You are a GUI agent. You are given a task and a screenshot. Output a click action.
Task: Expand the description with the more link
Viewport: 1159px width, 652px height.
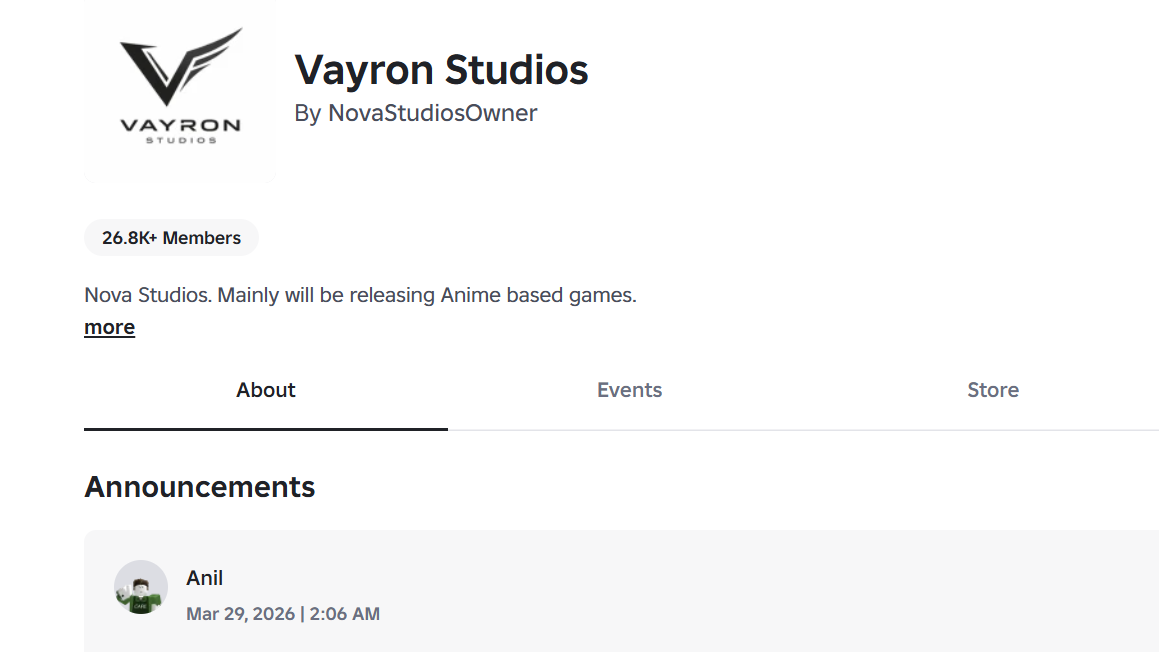pyautogui.click(x=109, y=327)
